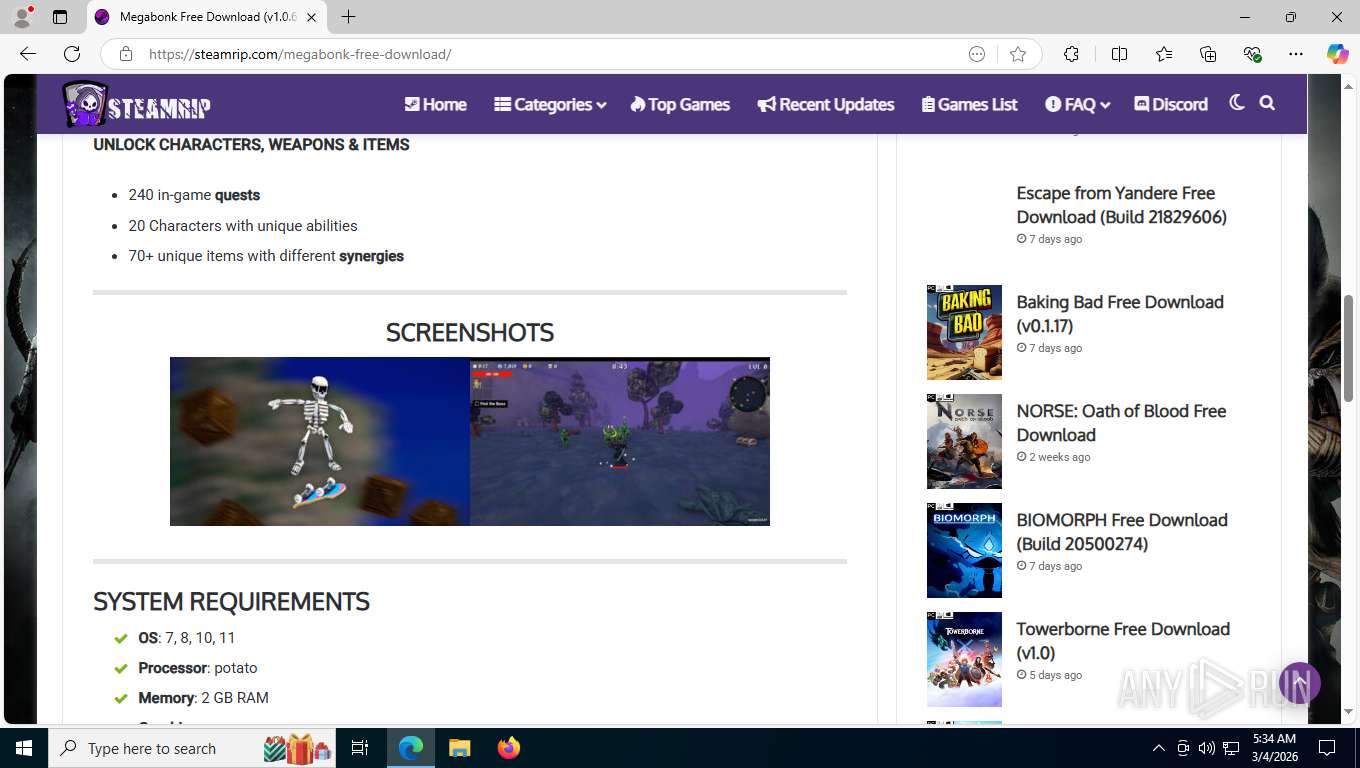Open the Favorites list icon
The height and width of the screenshot is (768, 1360).
(1164, 54)
